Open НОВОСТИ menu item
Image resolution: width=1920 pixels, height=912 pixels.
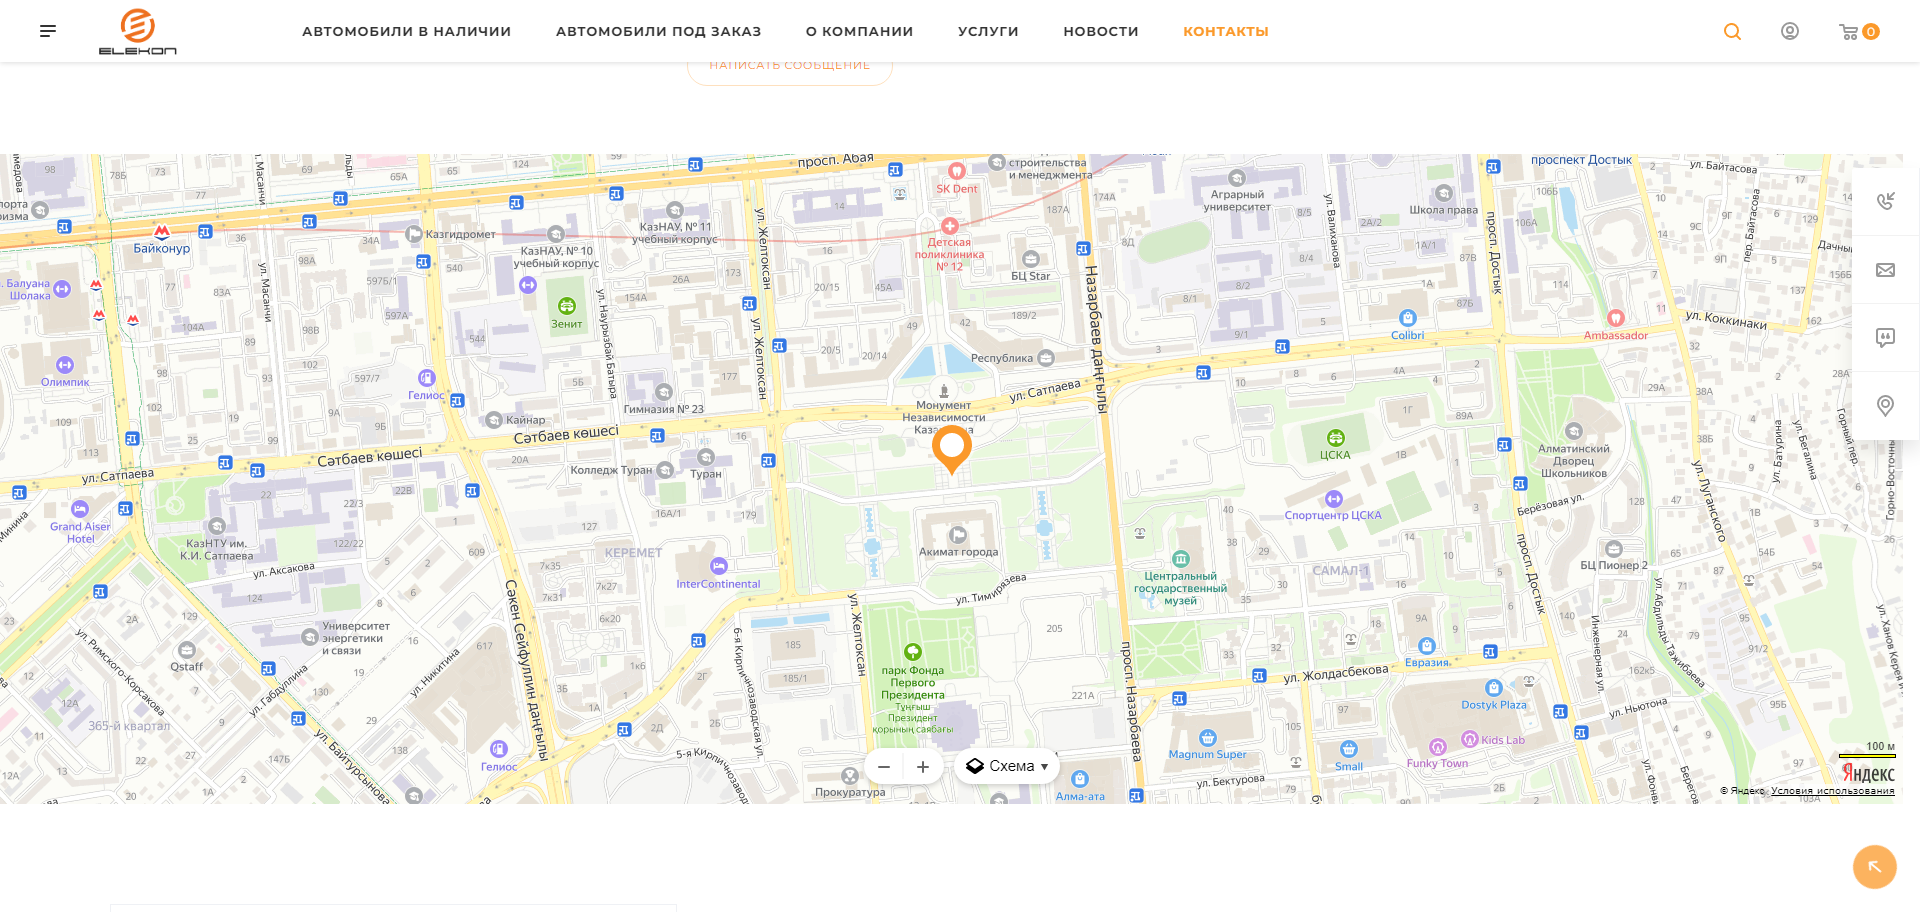click(x=1101, y=31)
